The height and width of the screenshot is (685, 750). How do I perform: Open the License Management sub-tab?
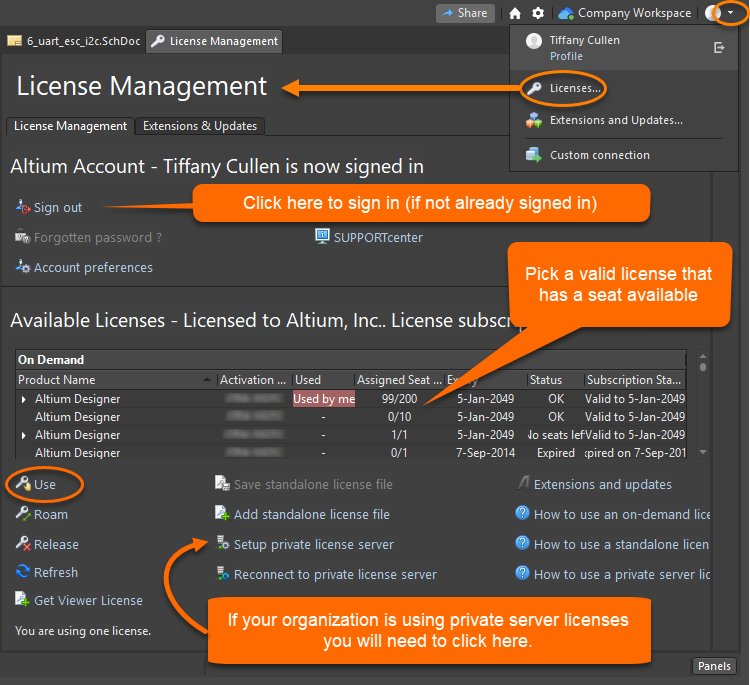click(x=70, y=126)
